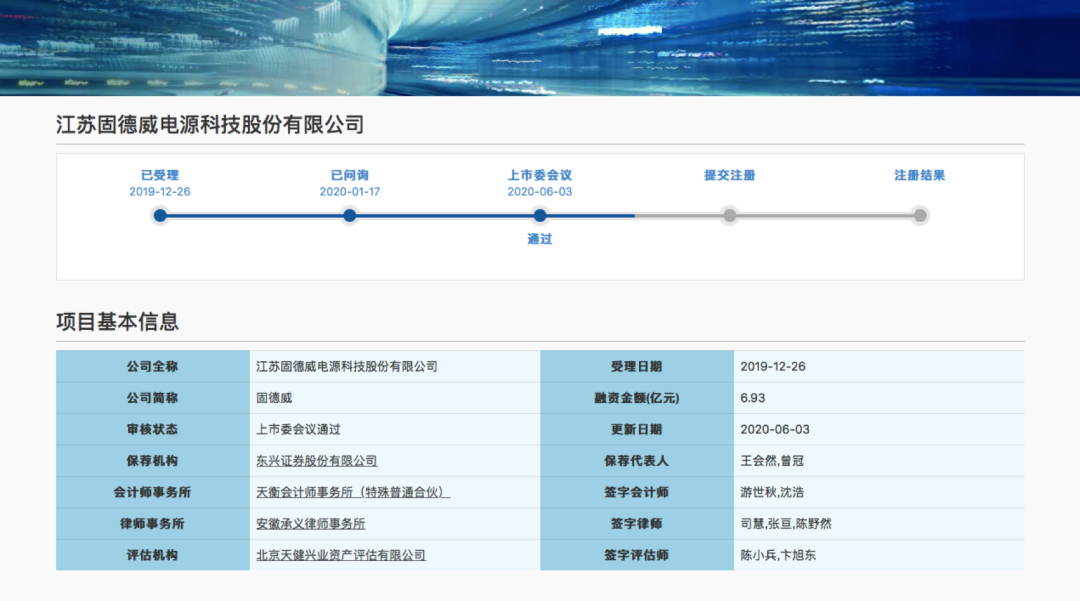The width and height of the screenshot is (1080, 601).
Task: Click the 融资金额(亿元) header cell
Action: (637, 398)
